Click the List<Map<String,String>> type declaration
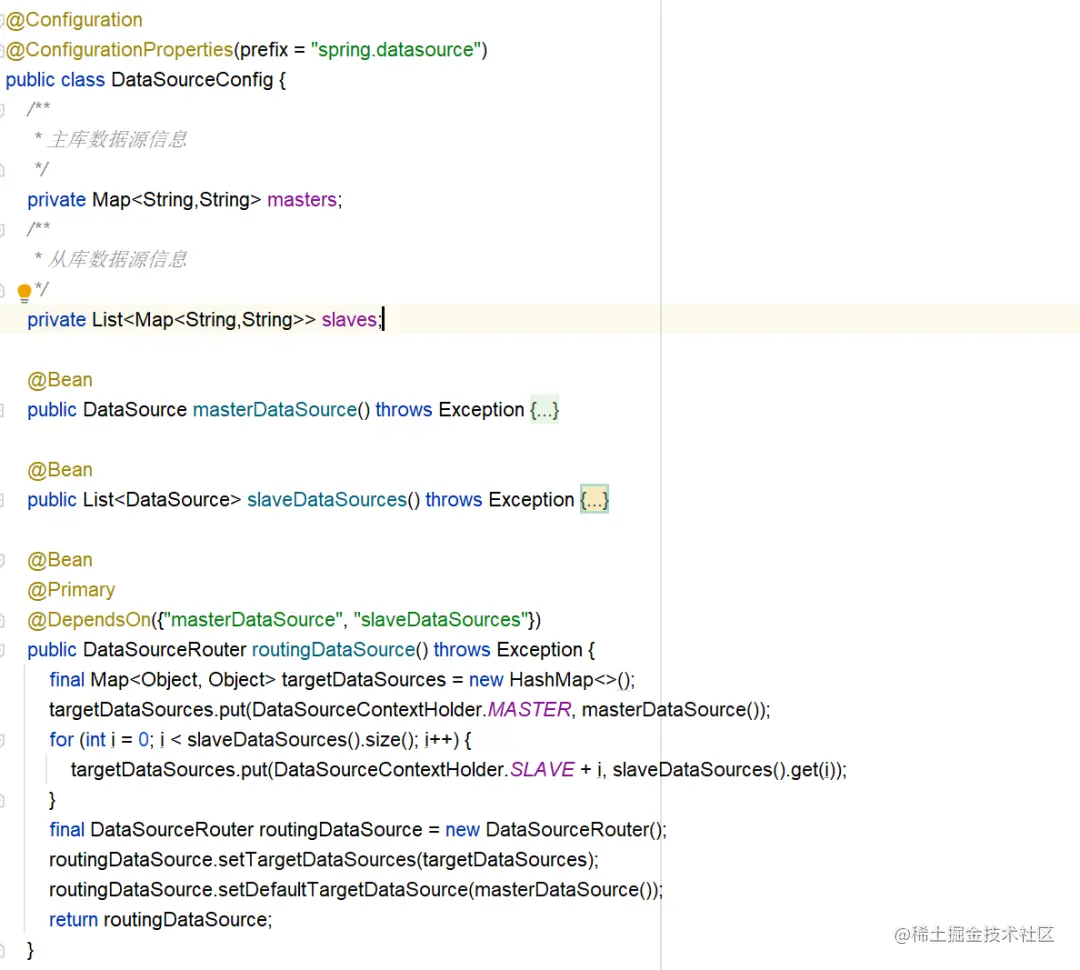Image resolution: width=1080 pixels, height=970 pixels. pyautogui.click(x=204, y=320)
